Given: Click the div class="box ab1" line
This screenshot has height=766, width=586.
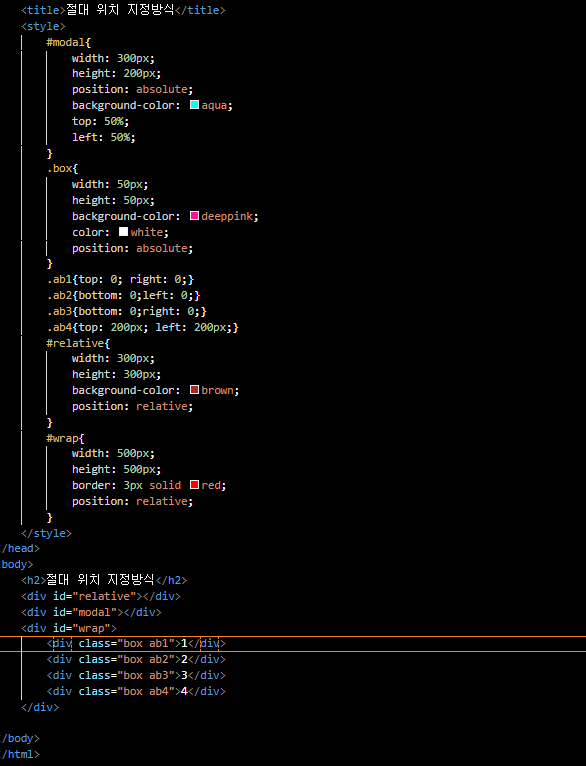Looking at the screenshot, I should 136,643.
